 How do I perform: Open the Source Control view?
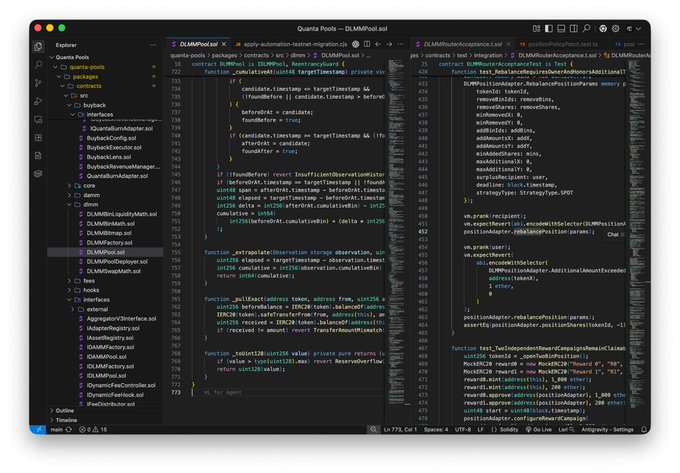[x=38, y=83]
